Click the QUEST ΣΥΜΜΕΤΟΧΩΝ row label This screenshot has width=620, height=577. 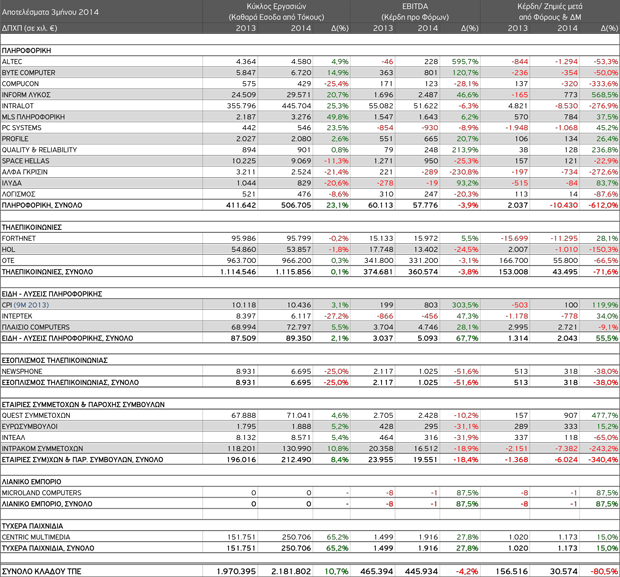coord(36,415)
